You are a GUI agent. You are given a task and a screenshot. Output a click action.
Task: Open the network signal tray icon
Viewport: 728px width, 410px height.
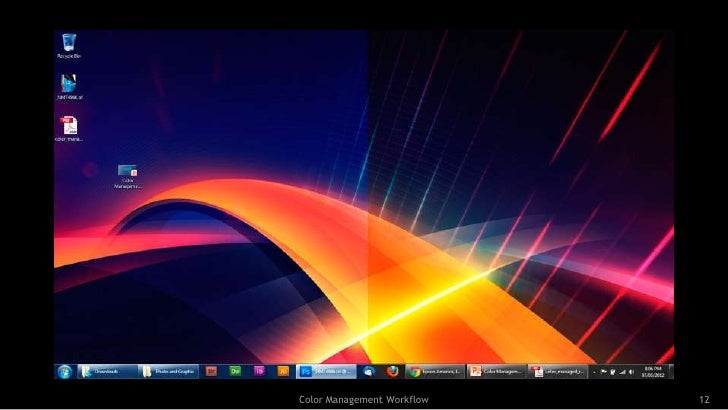click(x=622, y=372)
